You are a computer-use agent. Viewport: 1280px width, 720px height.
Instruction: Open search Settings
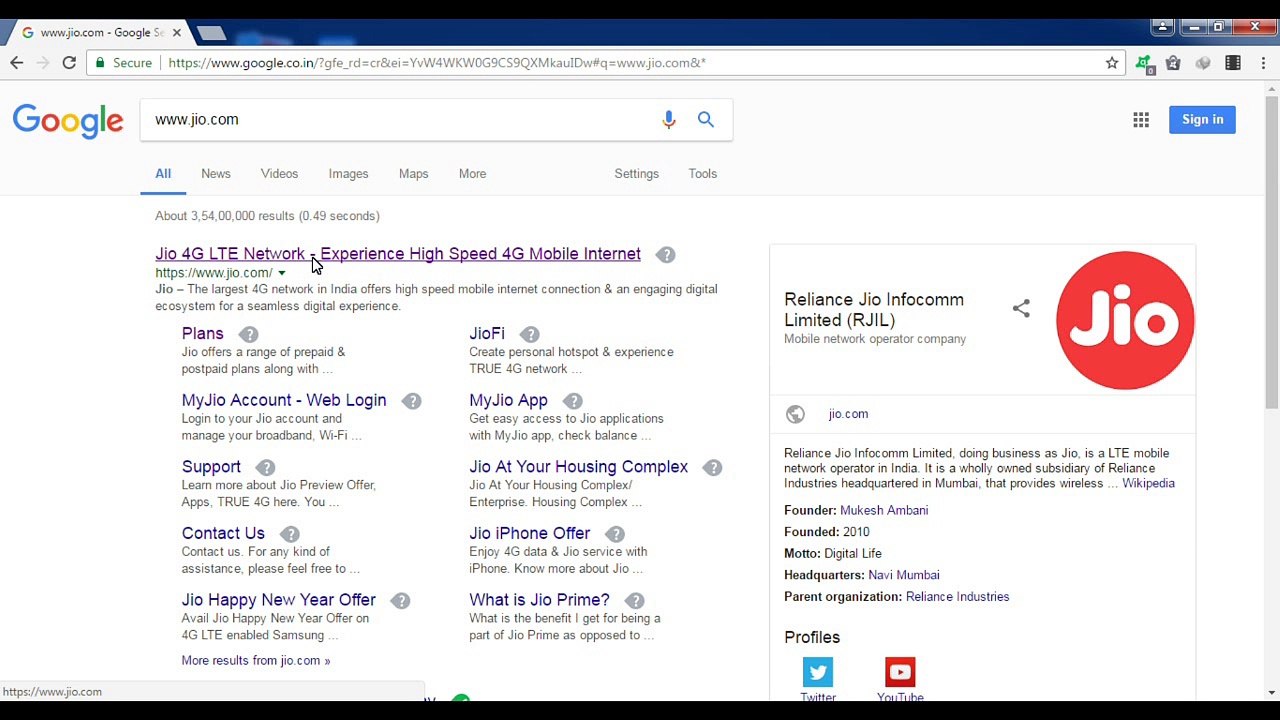(x=636, y=173)
